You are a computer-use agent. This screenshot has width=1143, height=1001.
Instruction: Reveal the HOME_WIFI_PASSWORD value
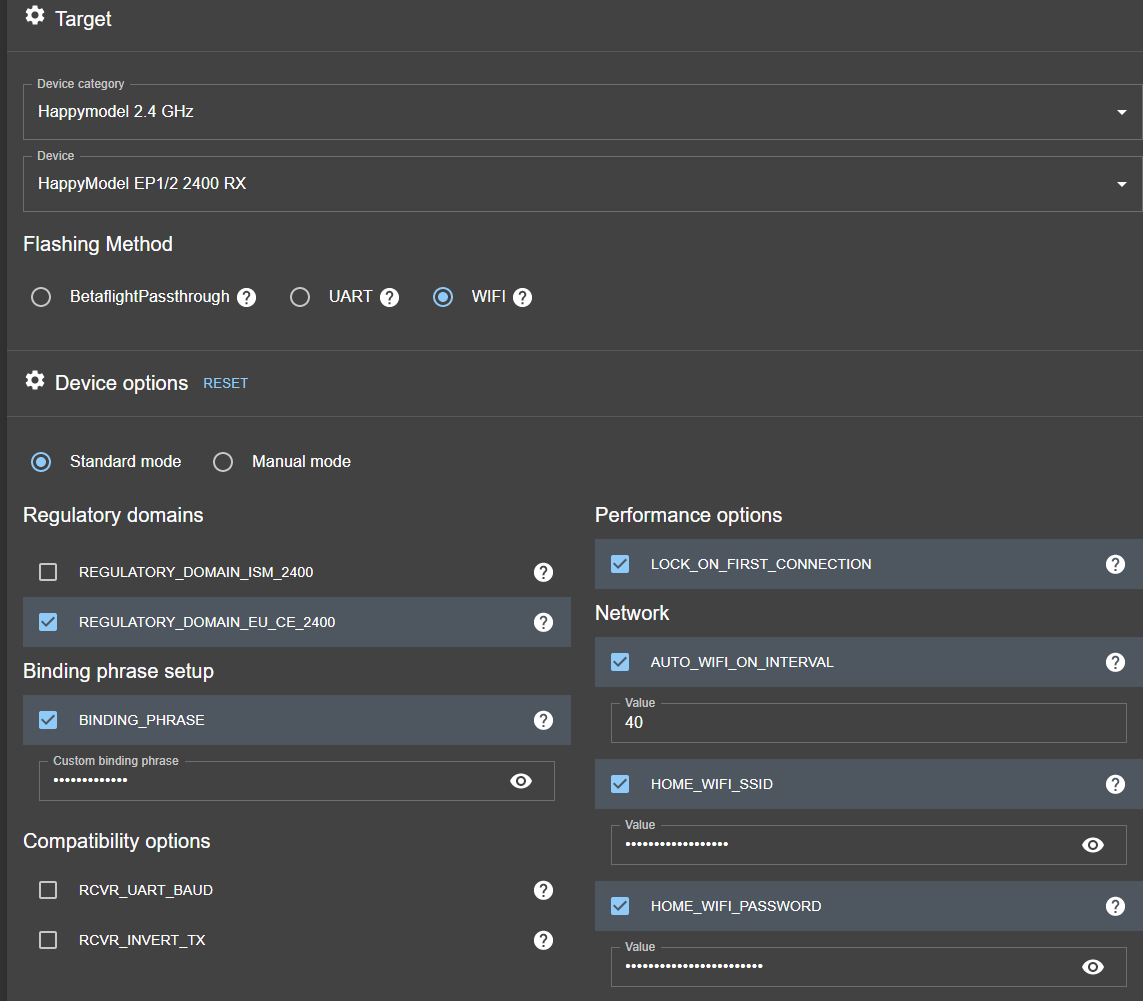click(1093, 966)
